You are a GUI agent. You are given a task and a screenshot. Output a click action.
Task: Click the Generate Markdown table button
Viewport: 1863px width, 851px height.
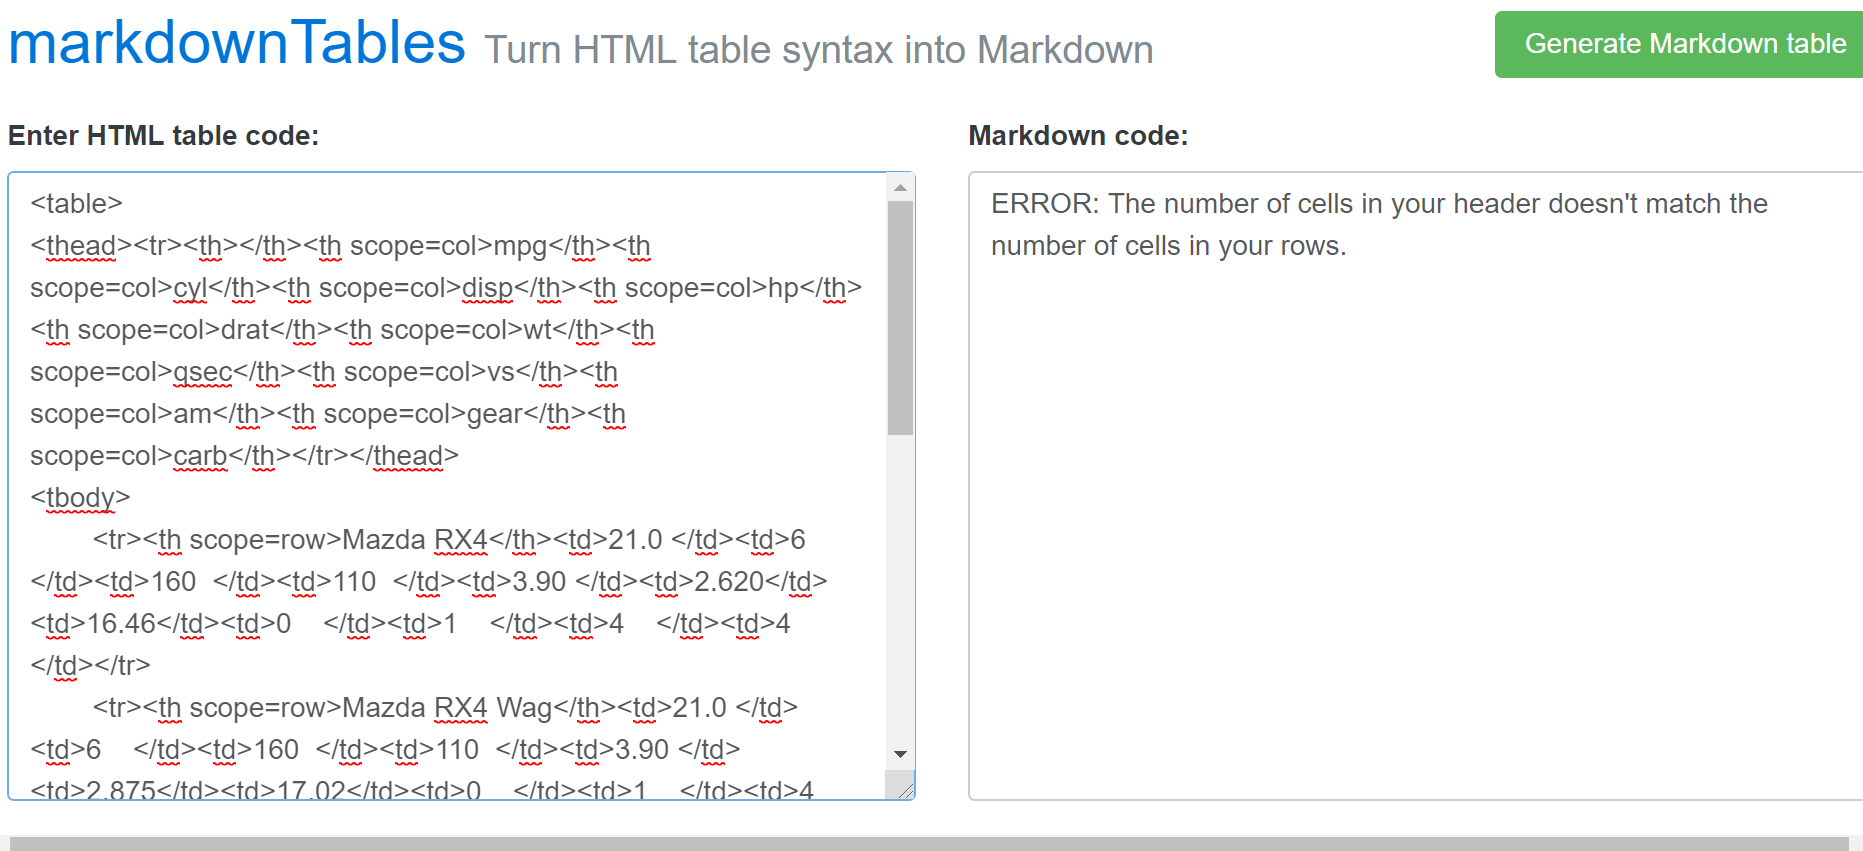tap(1684, 44)
